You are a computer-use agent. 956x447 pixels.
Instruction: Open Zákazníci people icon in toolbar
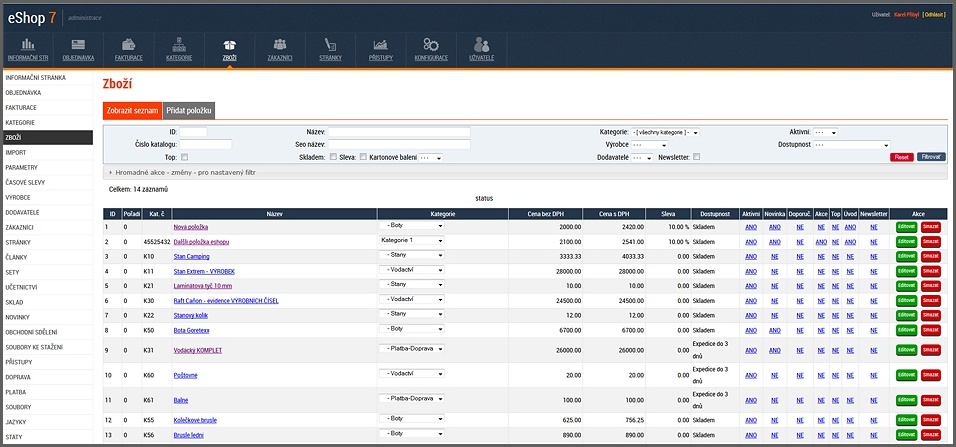pyautogui.click(x=280, y=46)
